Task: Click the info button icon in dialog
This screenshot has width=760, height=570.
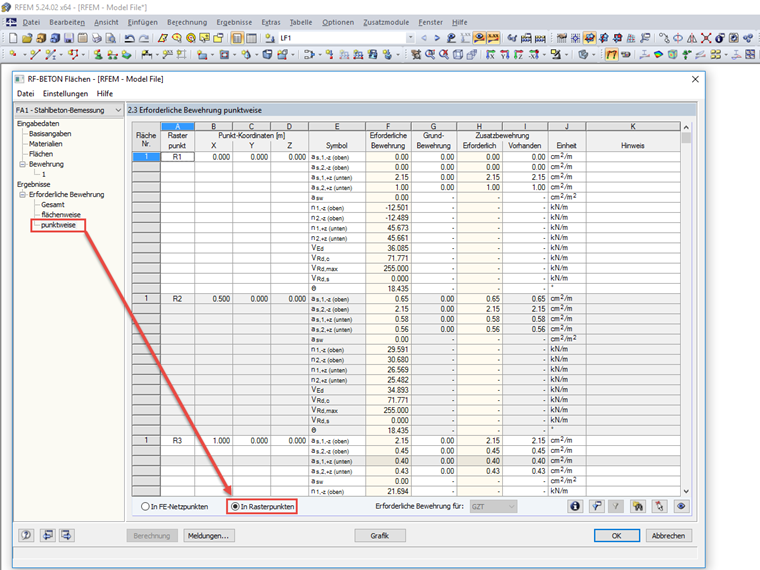Action: tap(575, 507)
